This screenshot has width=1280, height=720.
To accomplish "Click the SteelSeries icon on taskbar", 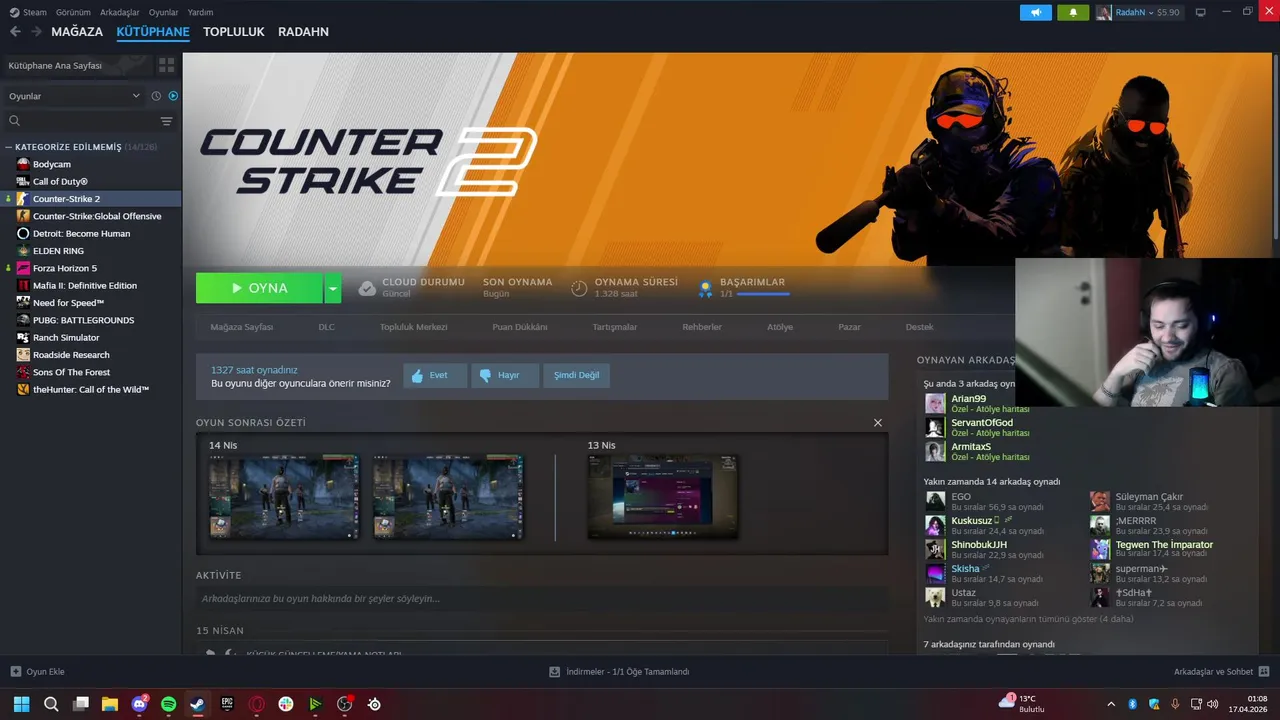I will [x=374, y=704].
